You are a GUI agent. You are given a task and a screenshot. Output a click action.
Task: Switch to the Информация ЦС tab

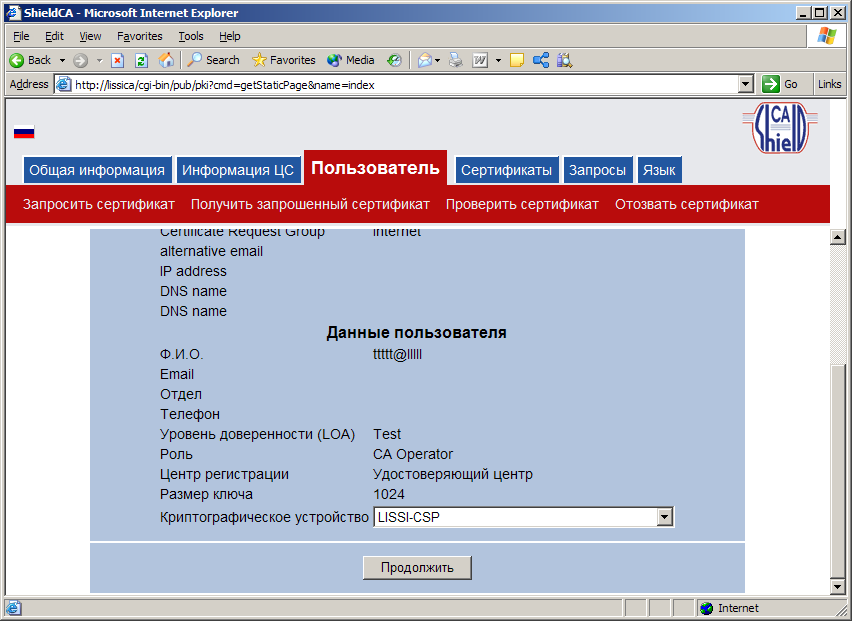point(238,170)
